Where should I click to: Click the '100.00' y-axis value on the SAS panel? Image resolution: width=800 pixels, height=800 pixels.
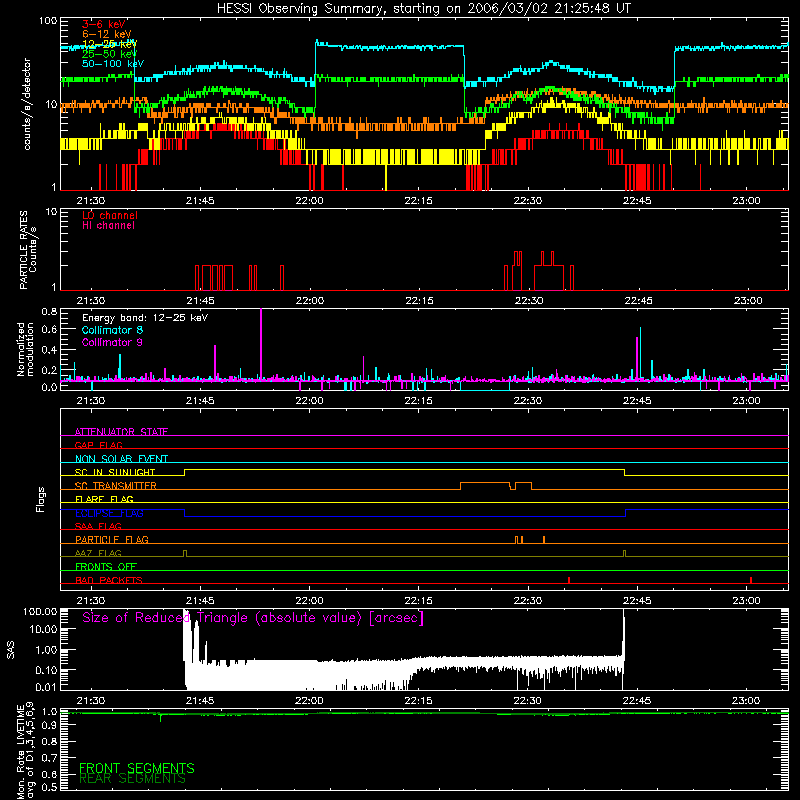tap(40, 611)
